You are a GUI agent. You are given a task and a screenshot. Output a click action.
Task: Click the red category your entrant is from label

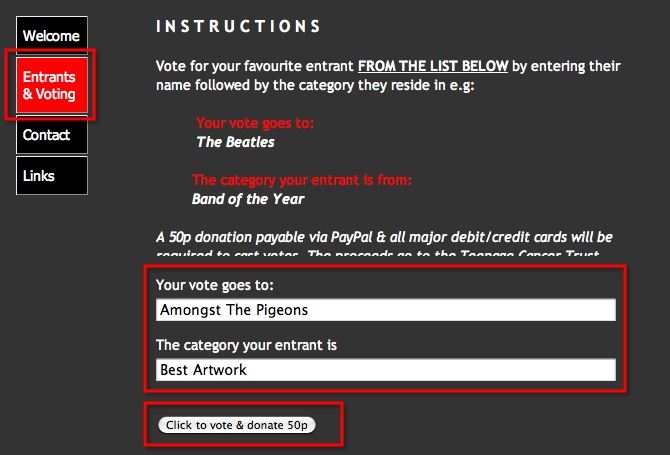click(x=302, y=180)
